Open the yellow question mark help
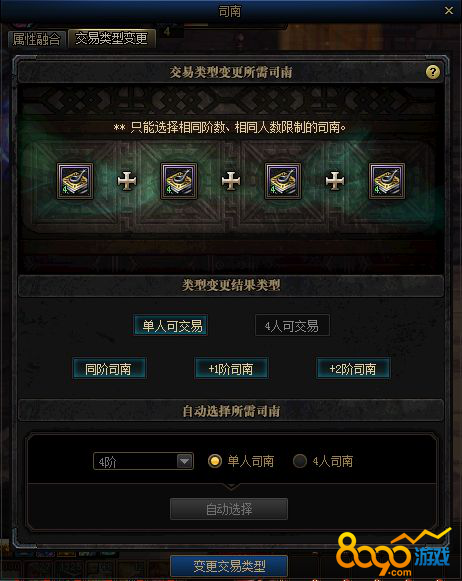 point(433,72)
